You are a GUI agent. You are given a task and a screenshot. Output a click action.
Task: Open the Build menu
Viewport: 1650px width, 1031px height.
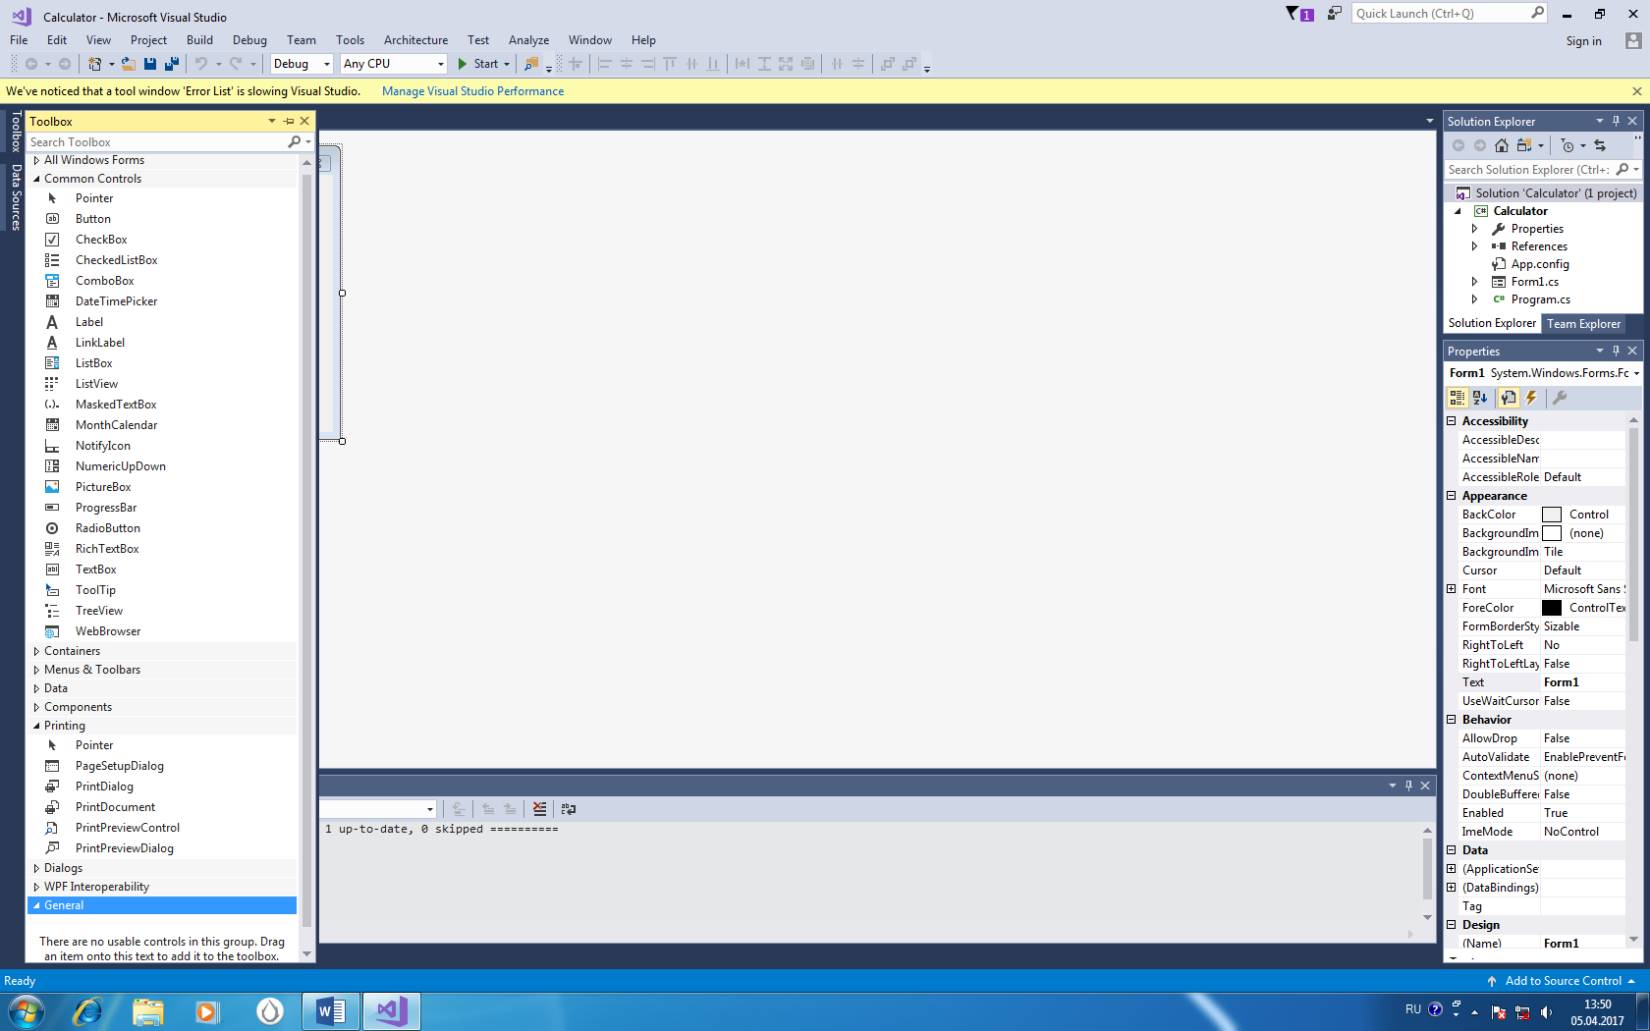[199, 40]
